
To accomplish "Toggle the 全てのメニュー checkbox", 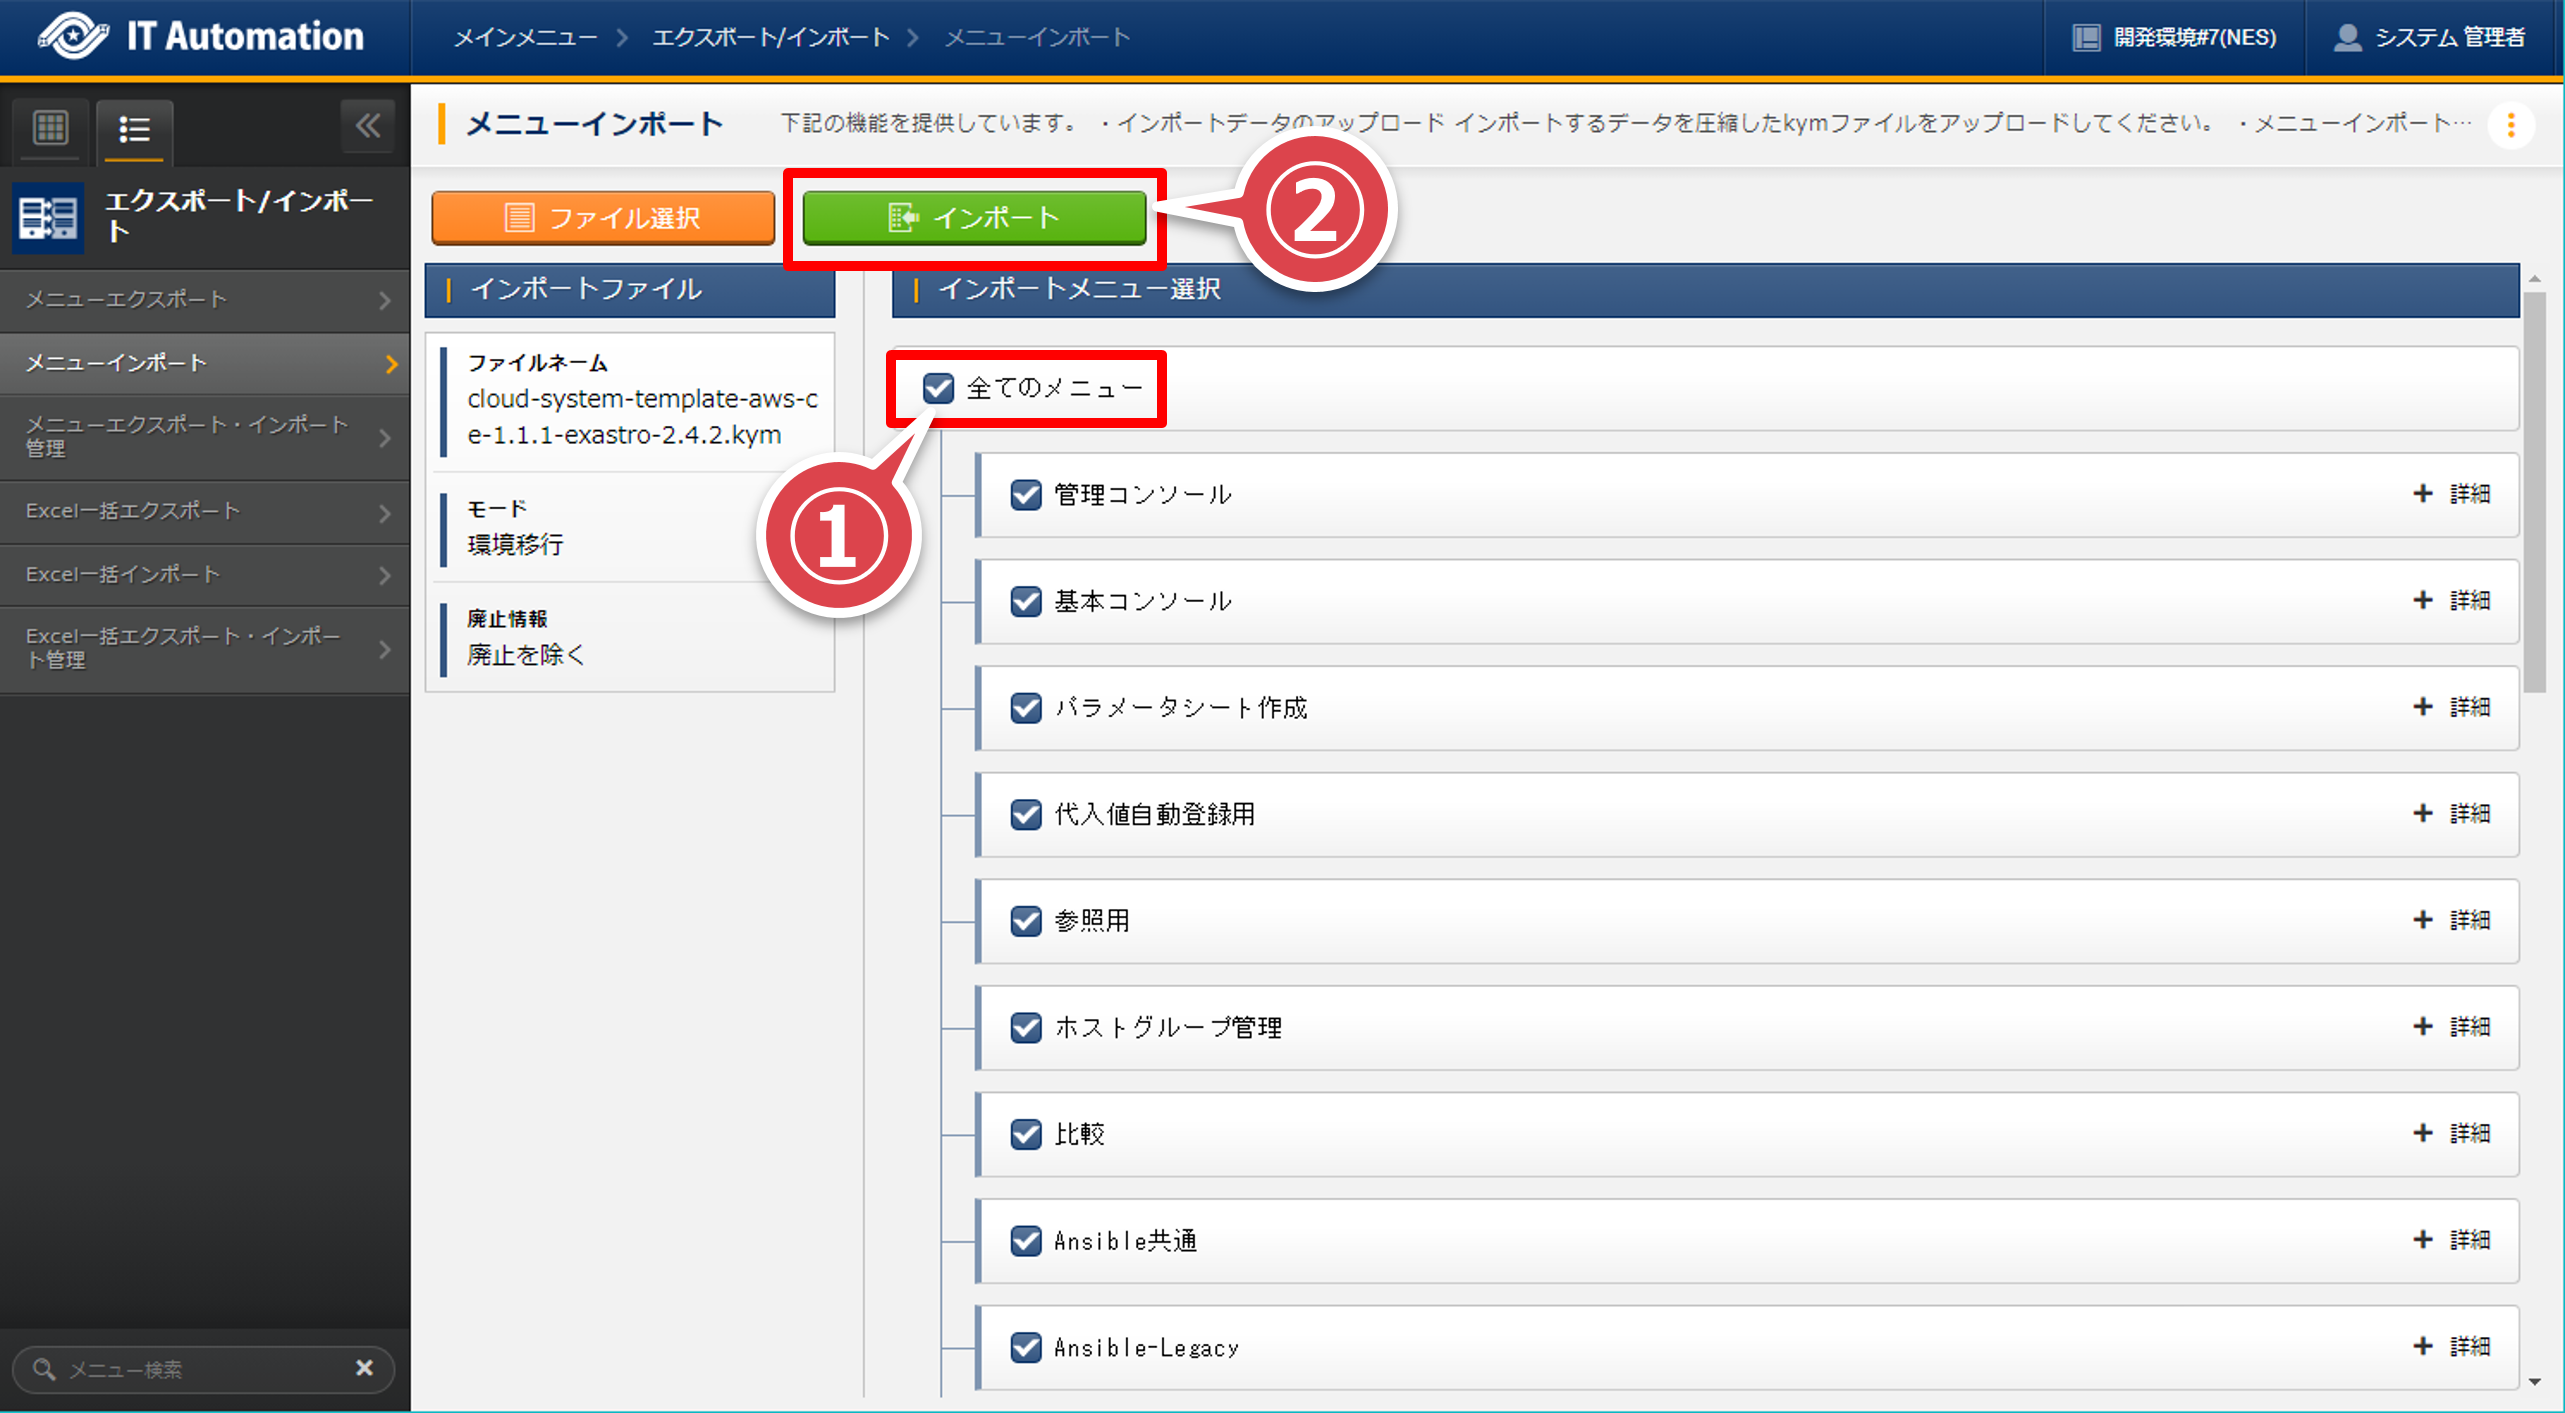I will (938, 388).
